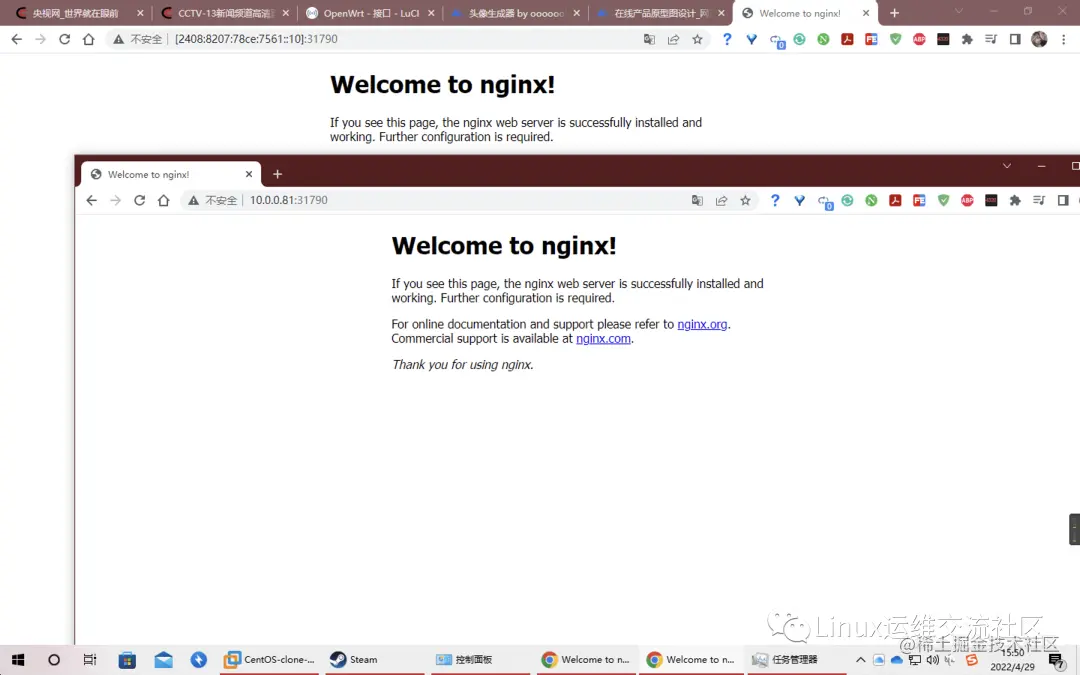
Task: Go back in the front 10.0.0.81 window
Action: pyautogui.click(x=92, y=200)
